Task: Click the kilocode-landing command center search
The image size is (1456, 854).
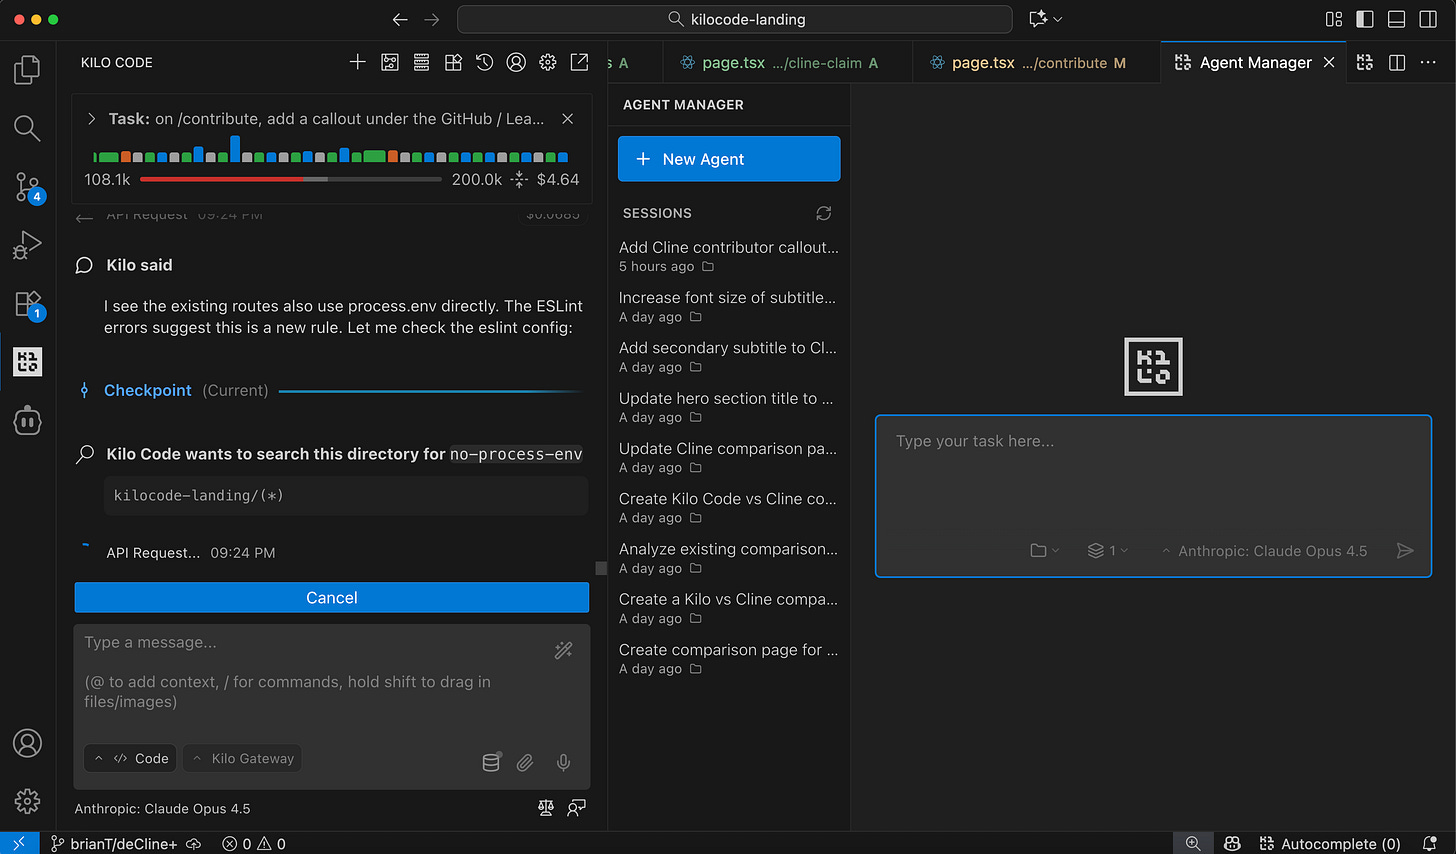Action: [735, 19]
